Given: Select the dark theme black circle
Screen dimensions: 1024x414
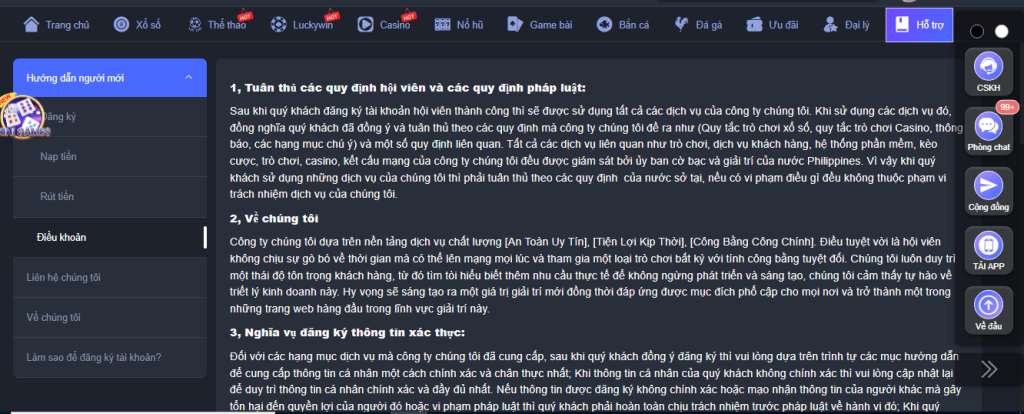Looking at the screenshot, I should click(977, 31).
